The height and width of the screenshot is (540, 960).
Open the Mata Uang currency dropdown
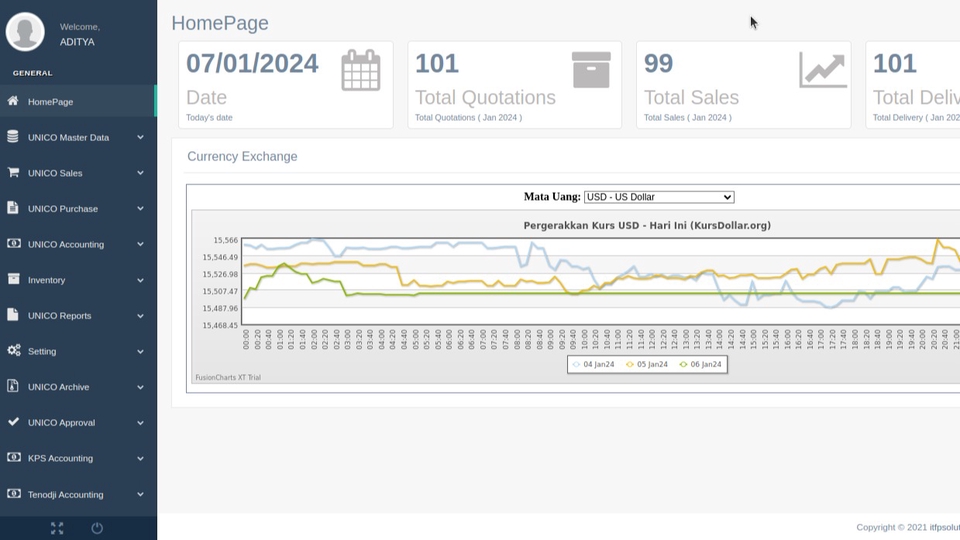[659, 197]
